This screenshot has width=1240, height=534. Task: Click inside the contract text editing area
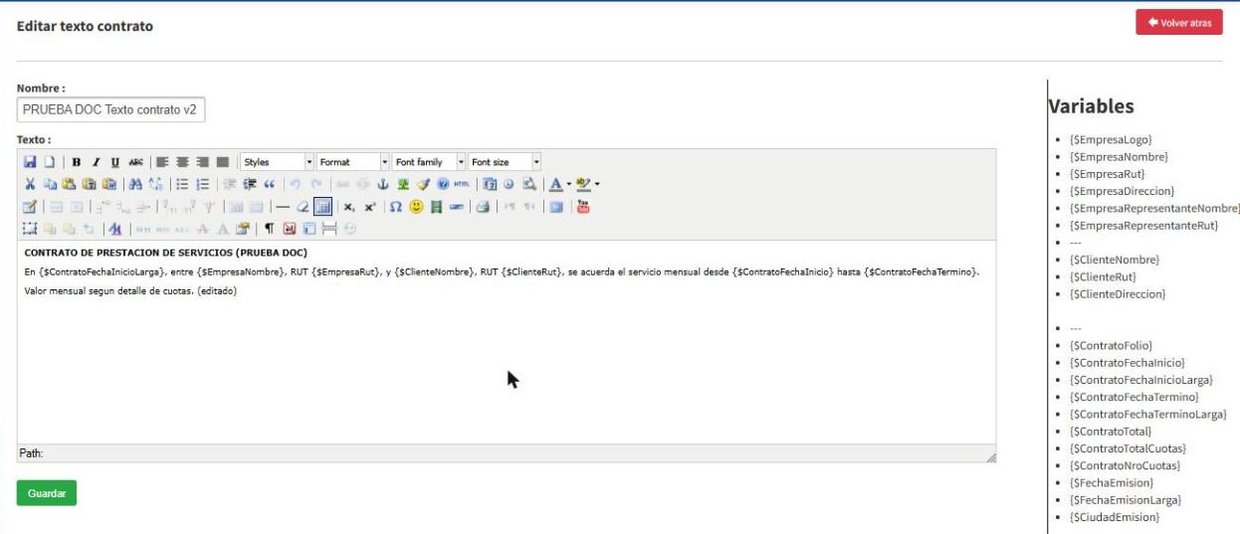[506, 342]
